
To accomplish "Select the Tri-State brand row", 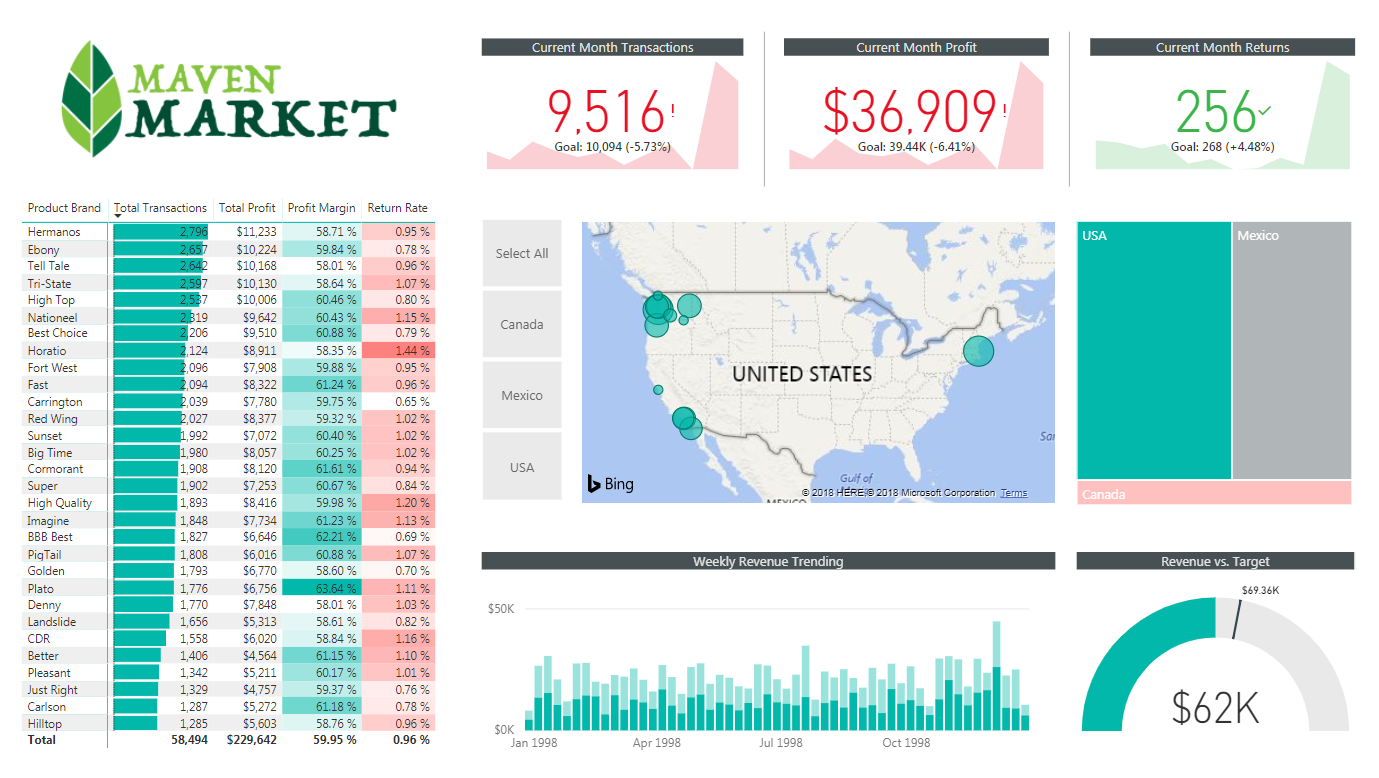I will (x=228, y=283).
